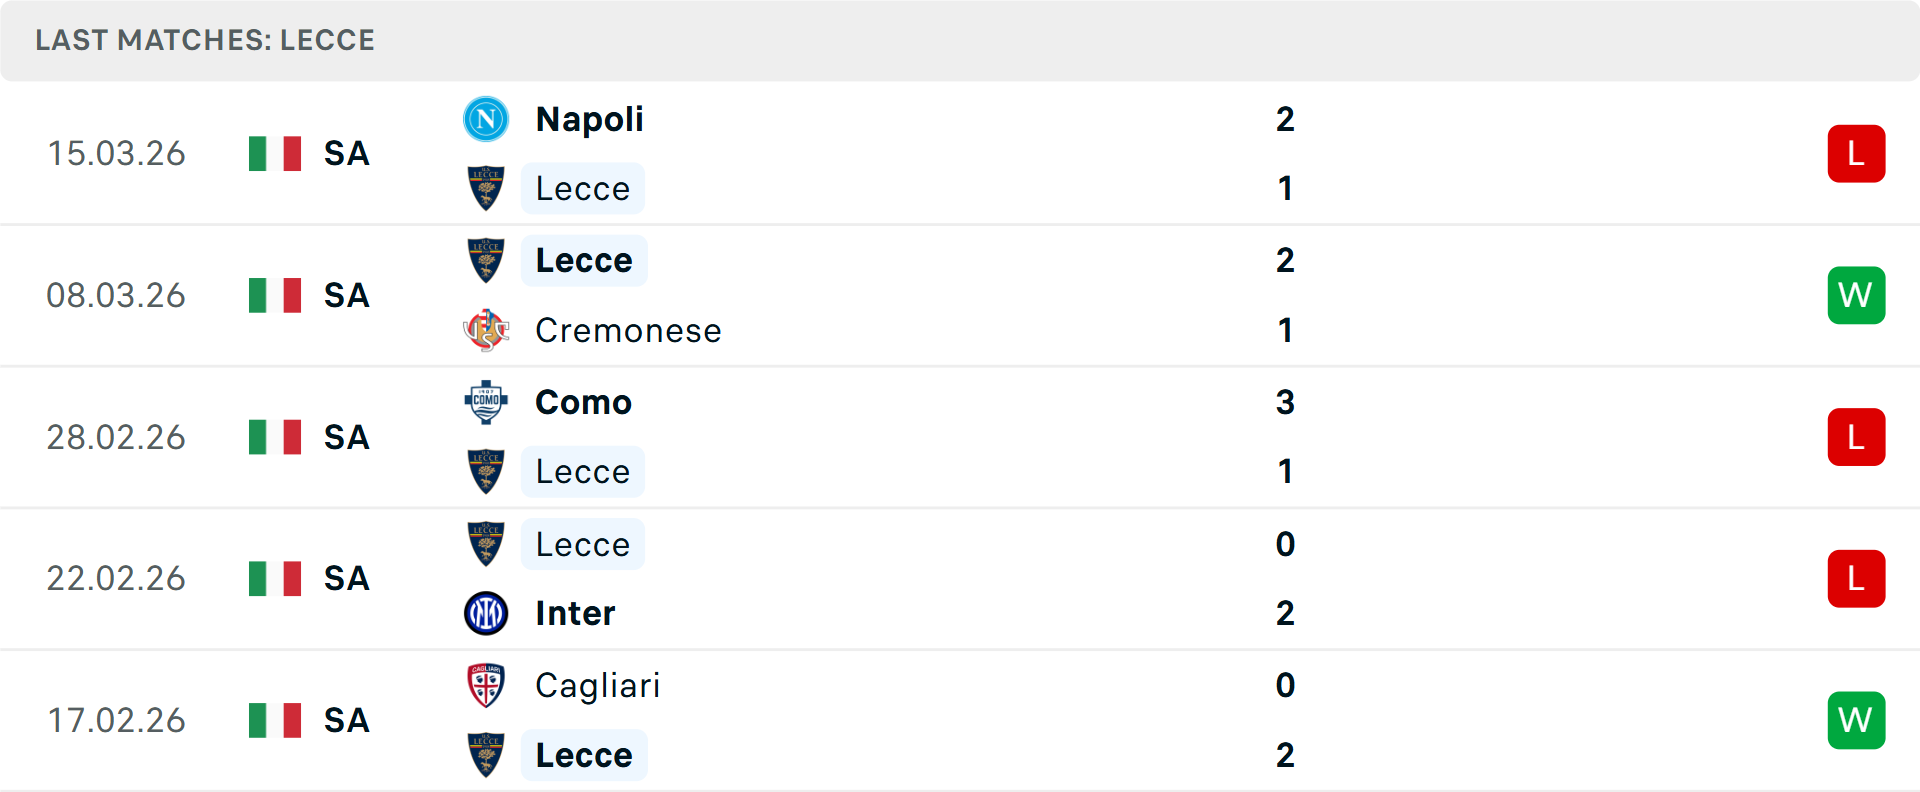Click the SA league label on 28.02.26

click(346, 437)
